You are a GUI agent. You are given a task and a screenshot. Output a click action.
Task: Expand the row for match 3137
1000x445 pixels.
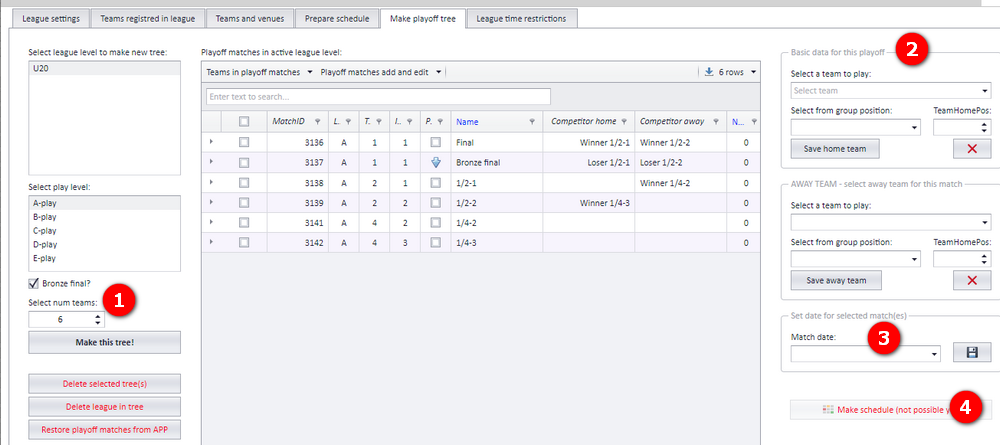[x=211, y=163]
